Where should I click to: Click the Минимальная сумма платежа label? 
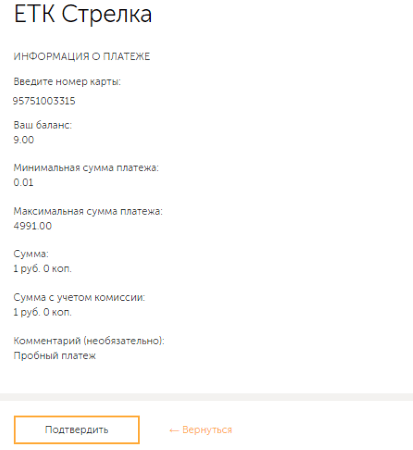point(86,167)
